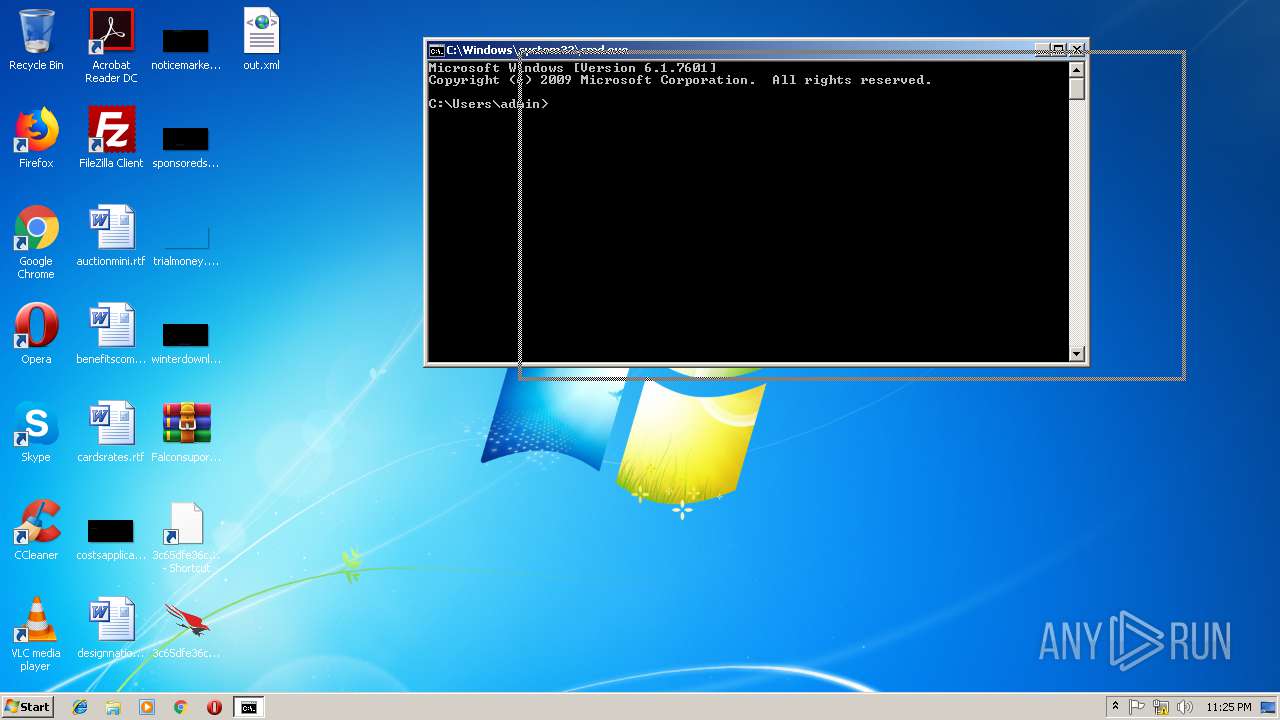Screen dimensions: 1280x720
Task: Click Chrome icon in taskbar
Action: 181,707
